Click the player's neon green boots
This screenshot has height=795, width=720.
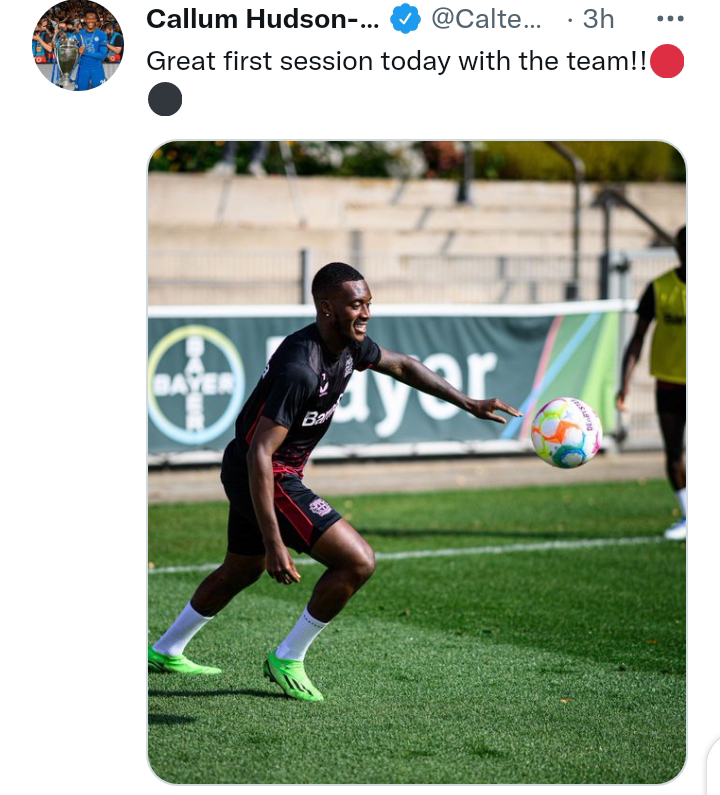click(236, 670)
